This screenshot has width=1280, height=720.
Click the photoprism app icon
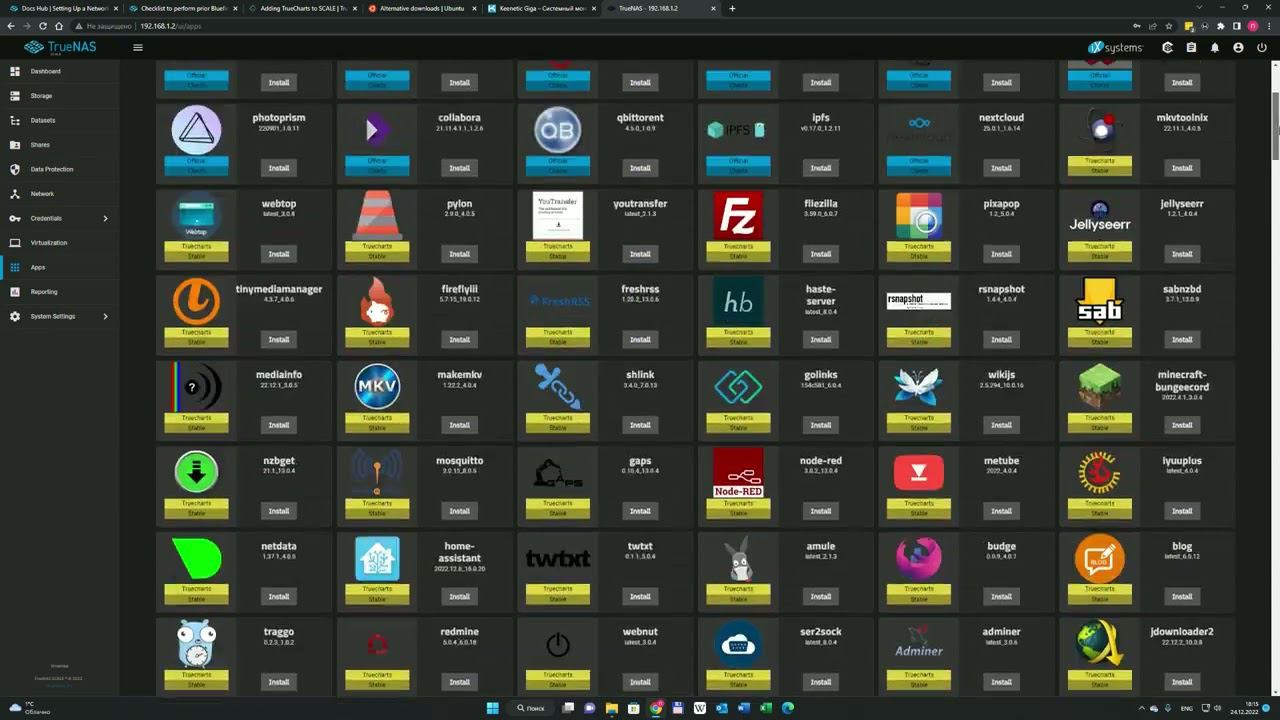coord(196,129)
